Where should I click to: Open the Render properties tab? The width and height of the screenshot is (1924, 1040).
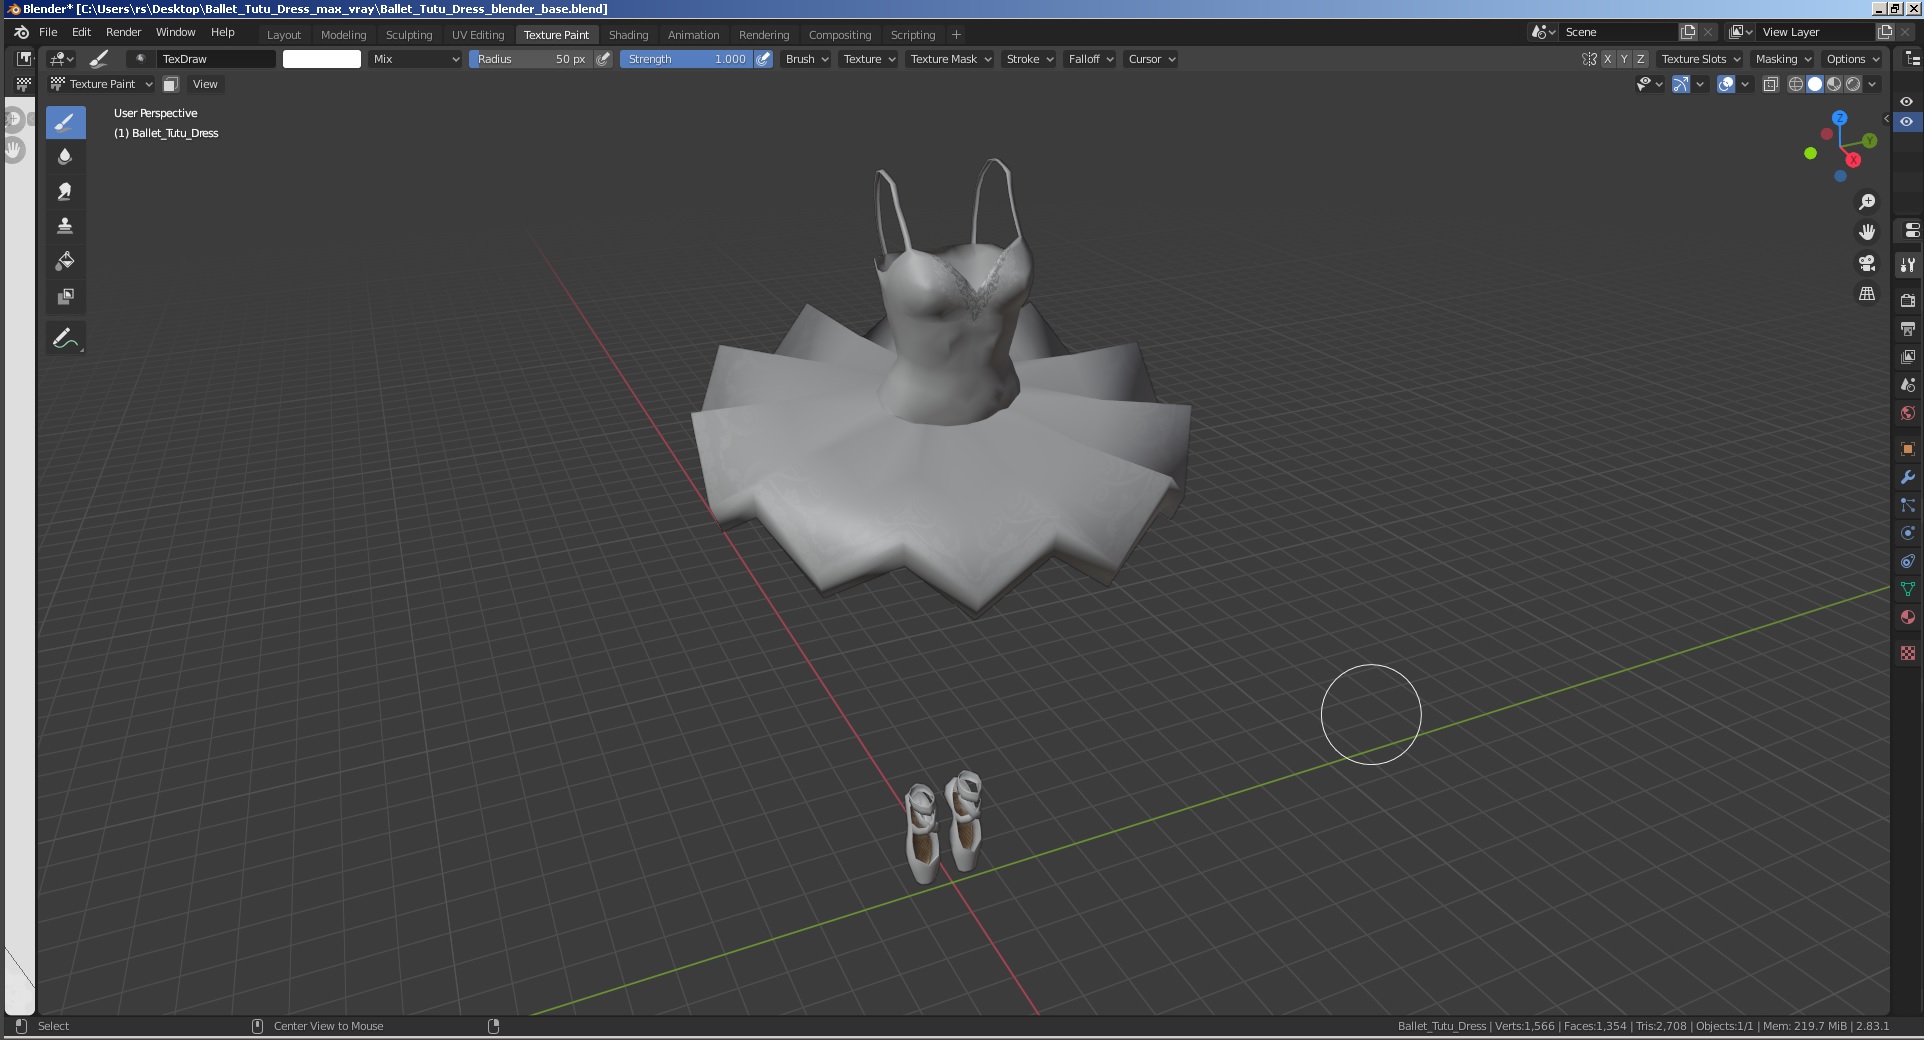(1908, 300)
